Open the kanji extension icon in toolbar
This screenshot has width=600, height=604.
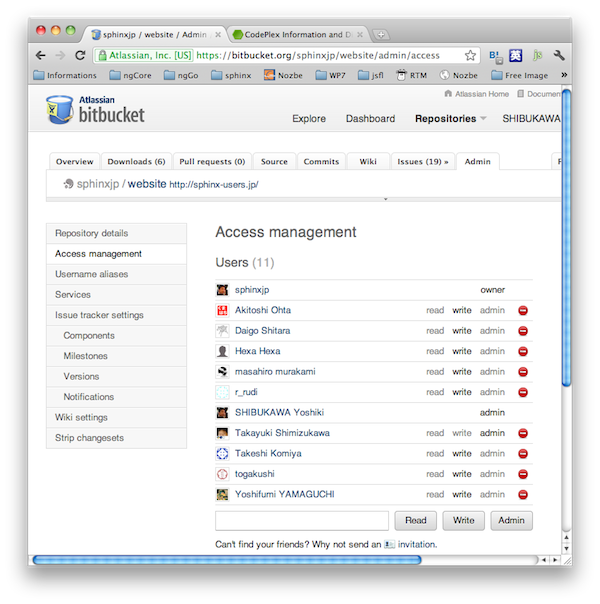click(516, 56)
